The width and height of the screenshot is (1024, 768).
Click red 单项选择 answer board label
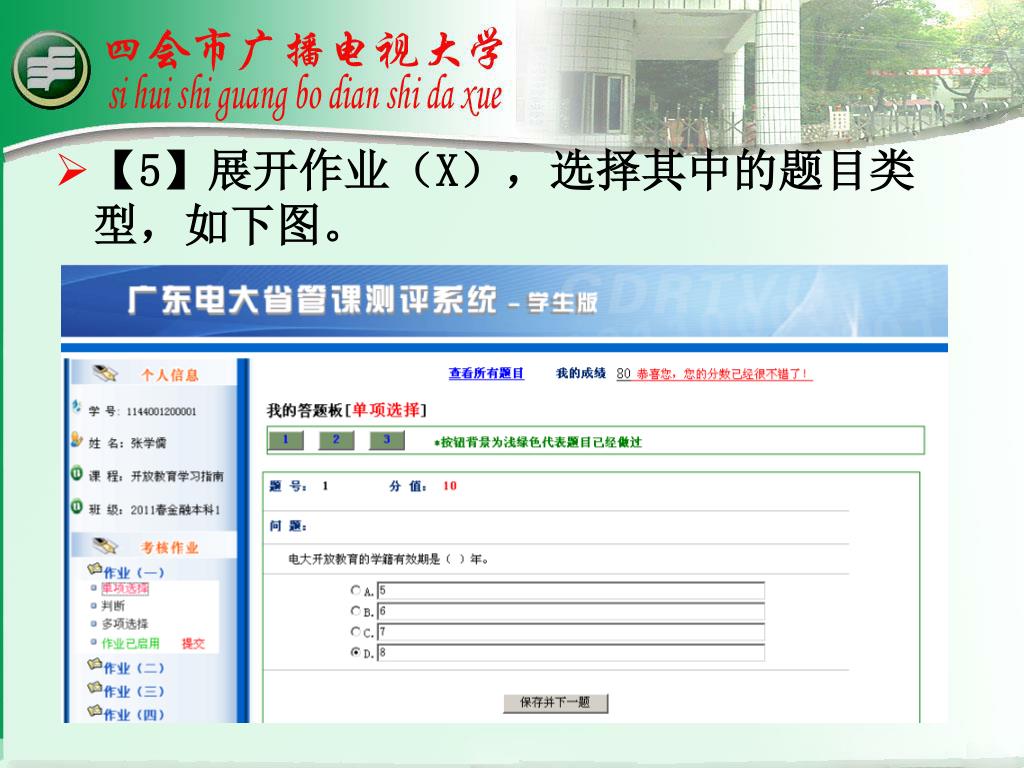[386, 410]
